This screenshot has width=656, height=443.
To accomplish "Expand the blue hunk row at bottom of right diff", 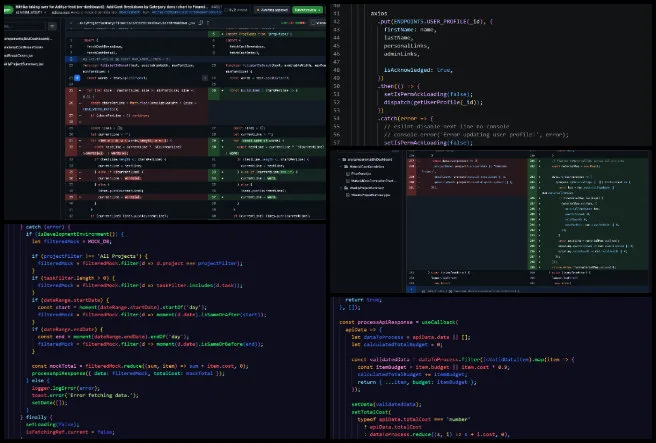I will click(412, 290).
